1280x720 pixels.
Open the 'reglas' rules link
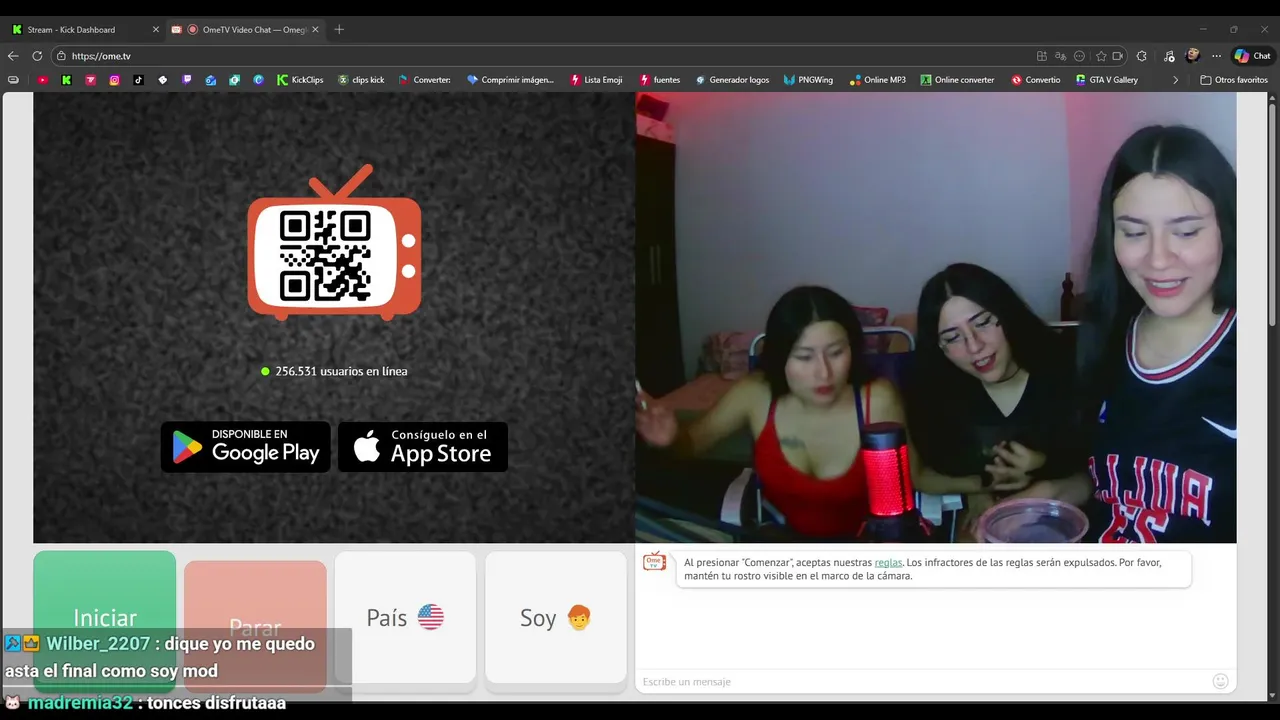point(888,562)
